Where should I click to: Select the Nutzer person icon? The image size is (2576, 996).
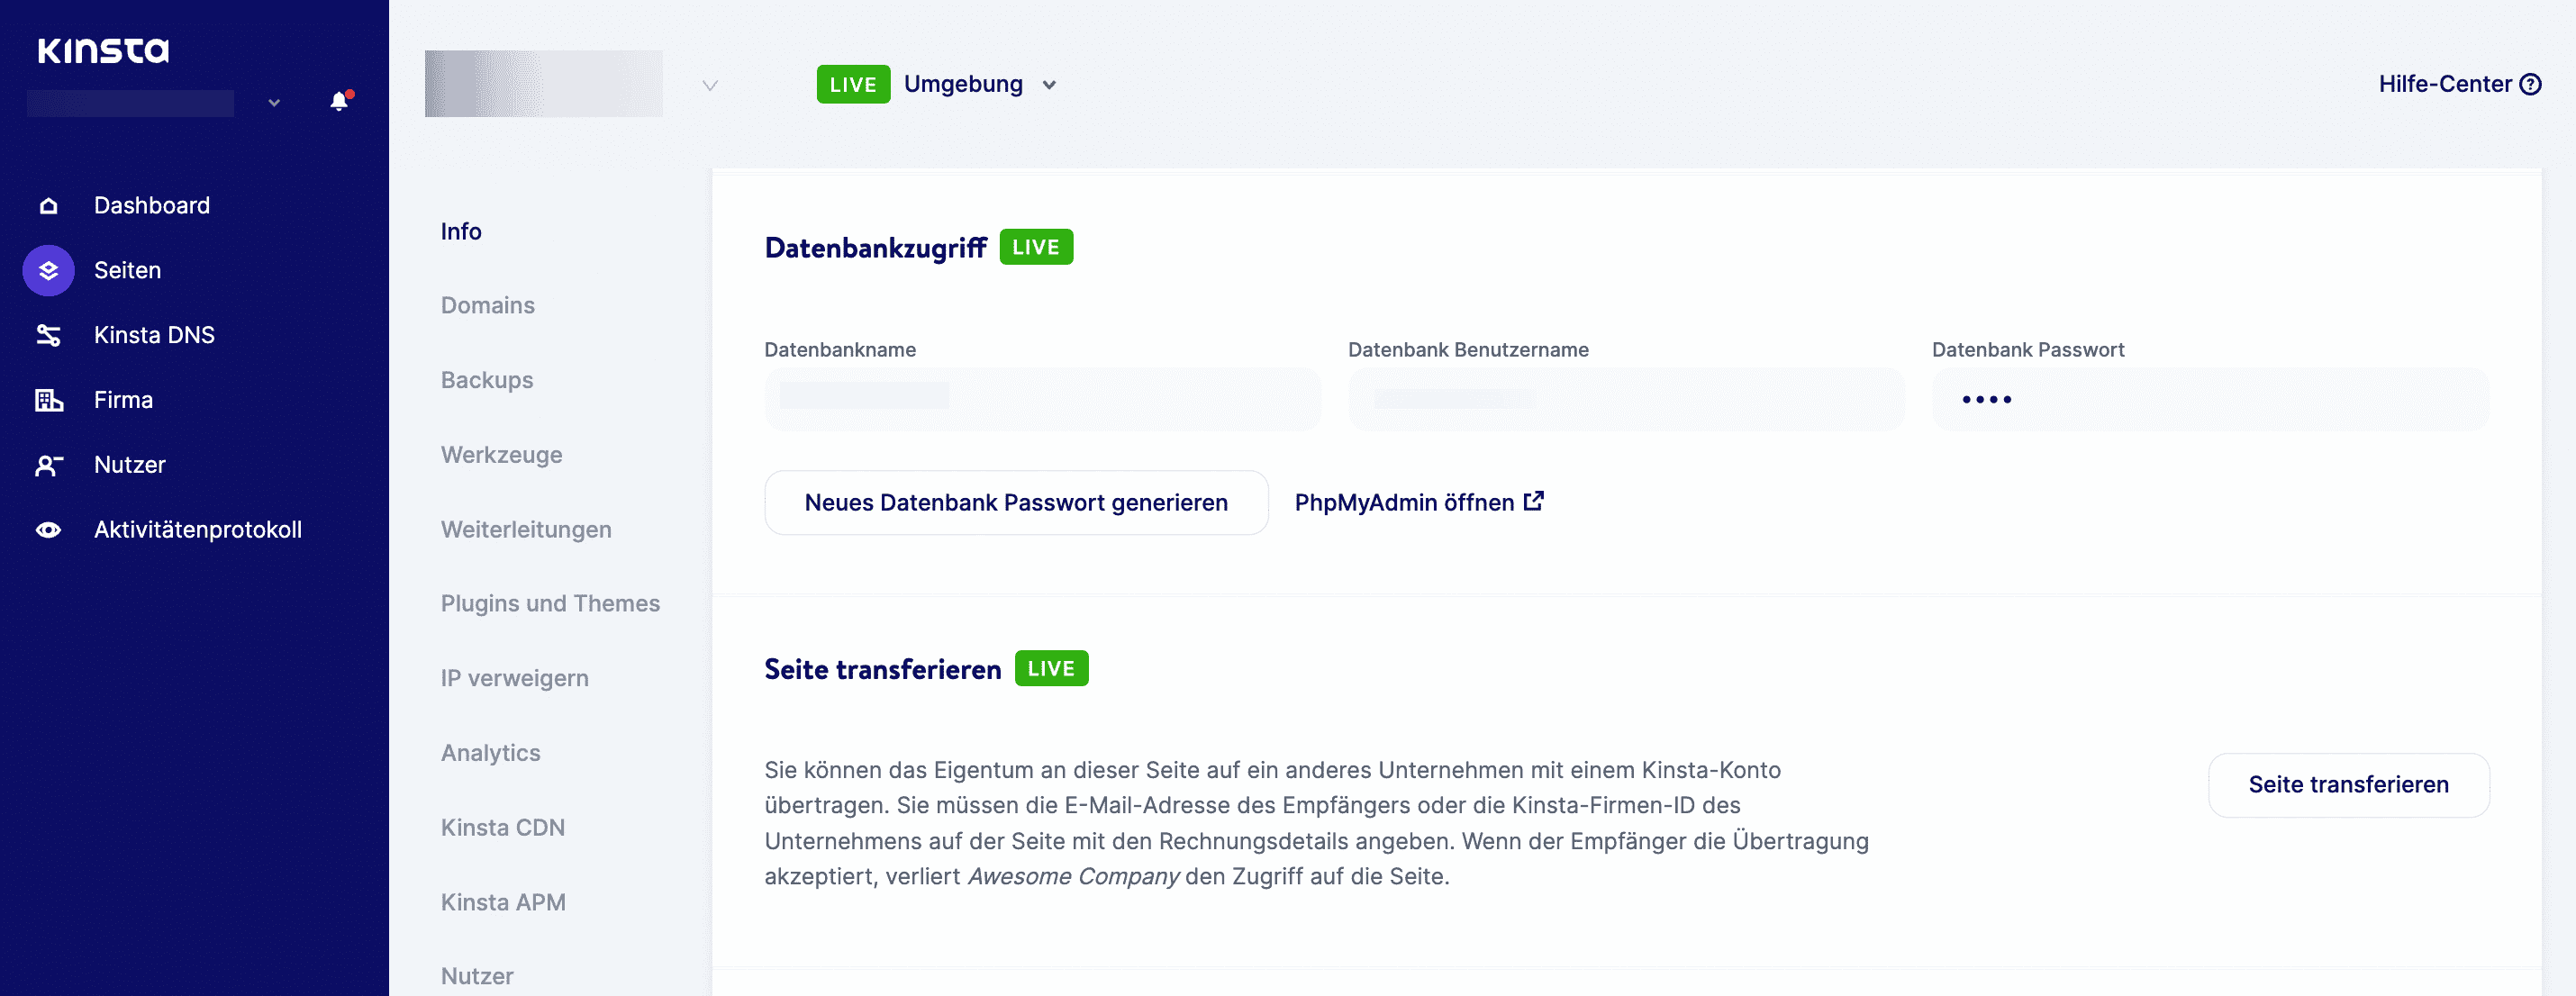[47, 464]
